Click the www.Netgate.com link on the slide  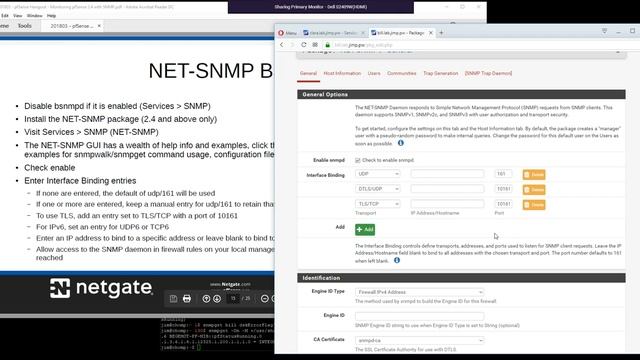[x=230, y=284]
